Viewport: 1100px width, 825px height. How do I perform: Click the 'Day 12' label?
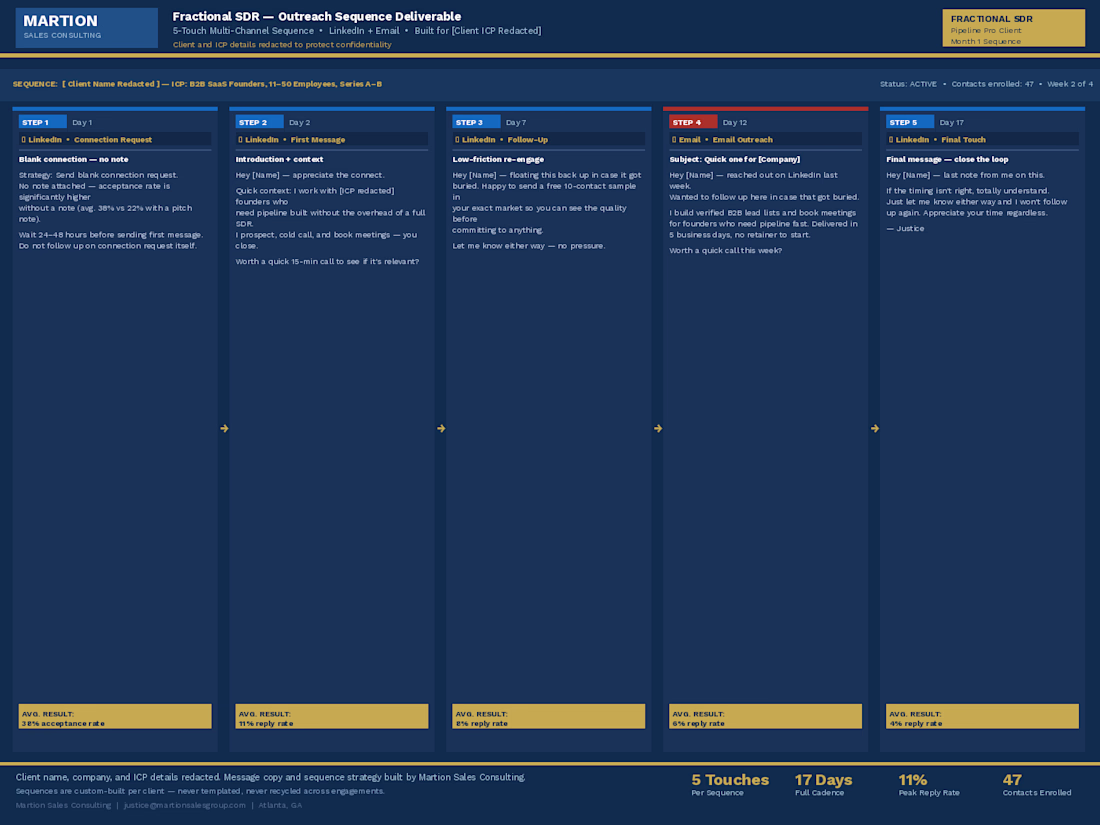click(735, 122)
